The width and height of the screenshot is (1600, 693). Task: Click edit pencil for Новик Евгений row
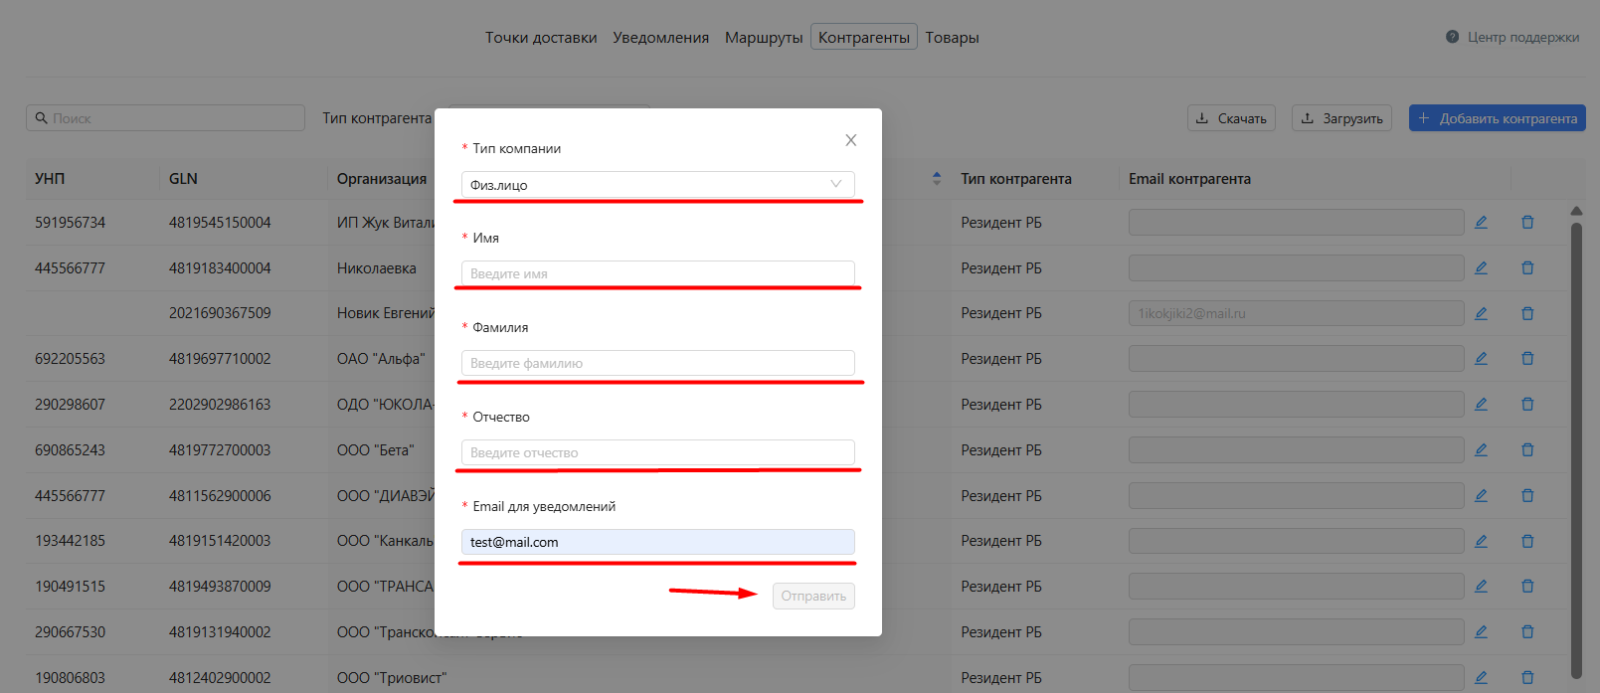1481,313
